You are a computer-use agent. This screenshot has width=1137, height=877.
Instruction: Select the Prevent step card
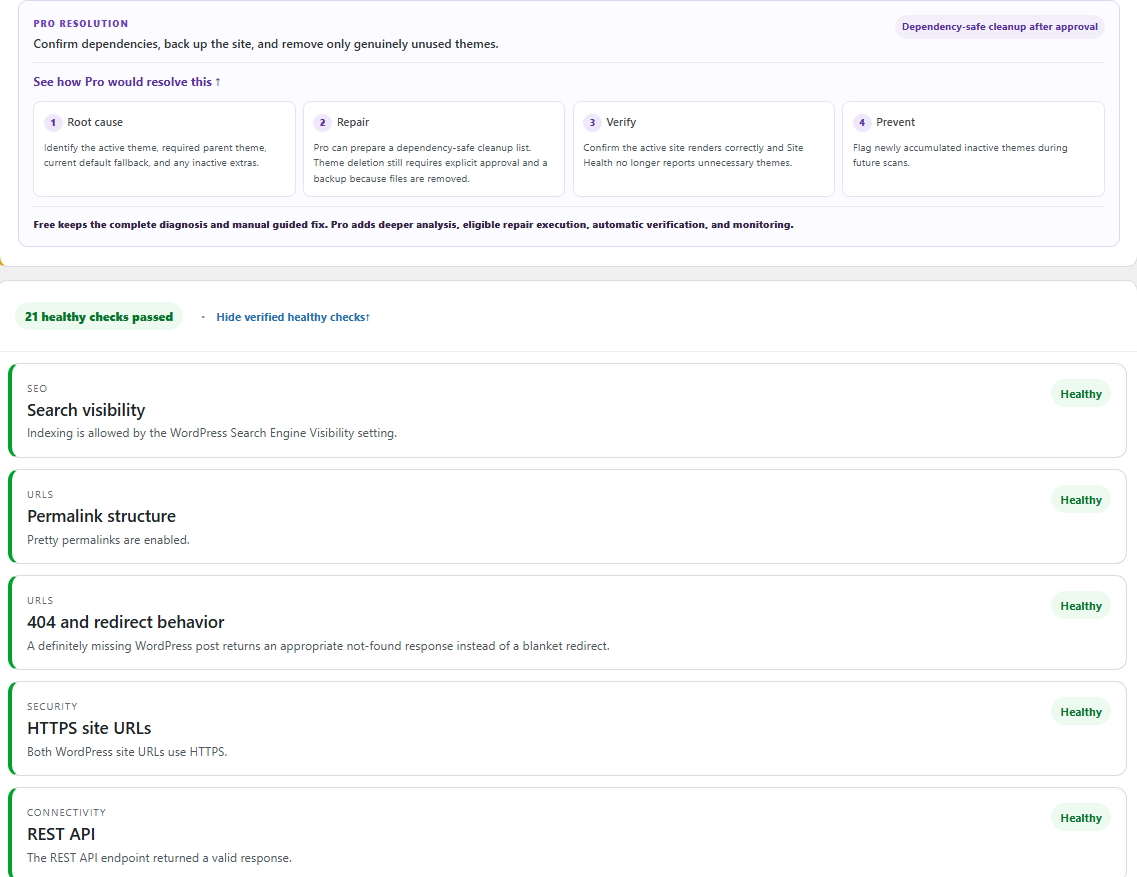click(x=973, y=149)
